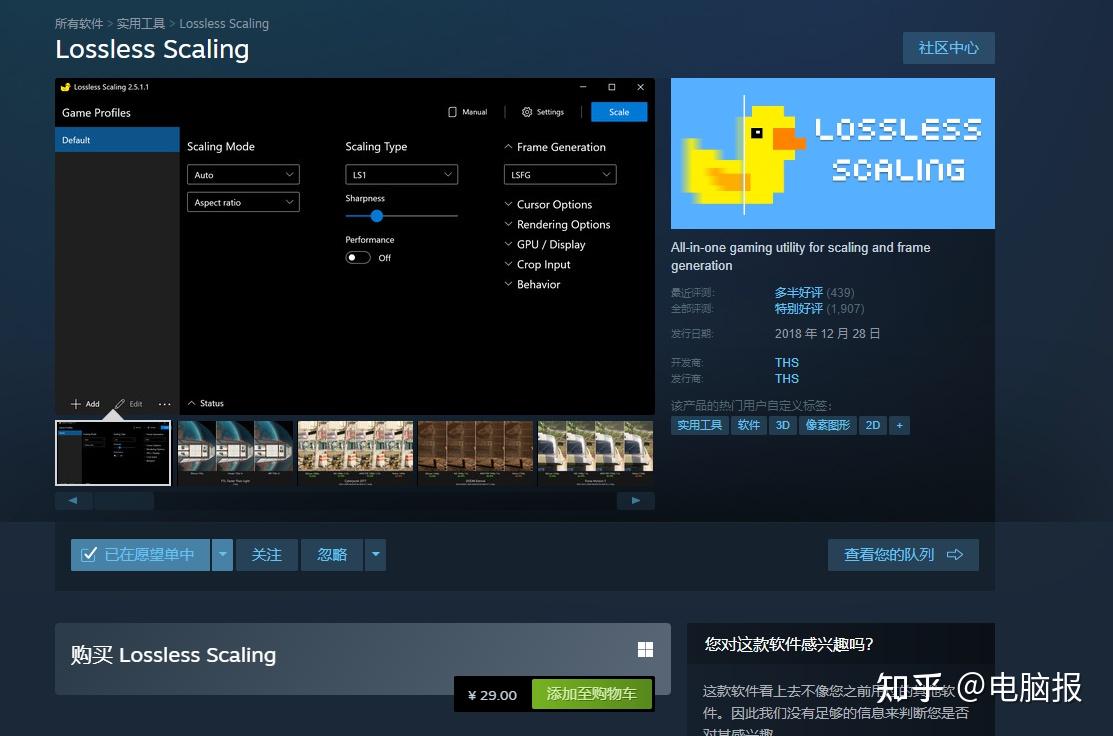Viewport: 1113px width, 736px height.
Task: Maximize the Lossless Scaling window
Action: tap(612, 87)
